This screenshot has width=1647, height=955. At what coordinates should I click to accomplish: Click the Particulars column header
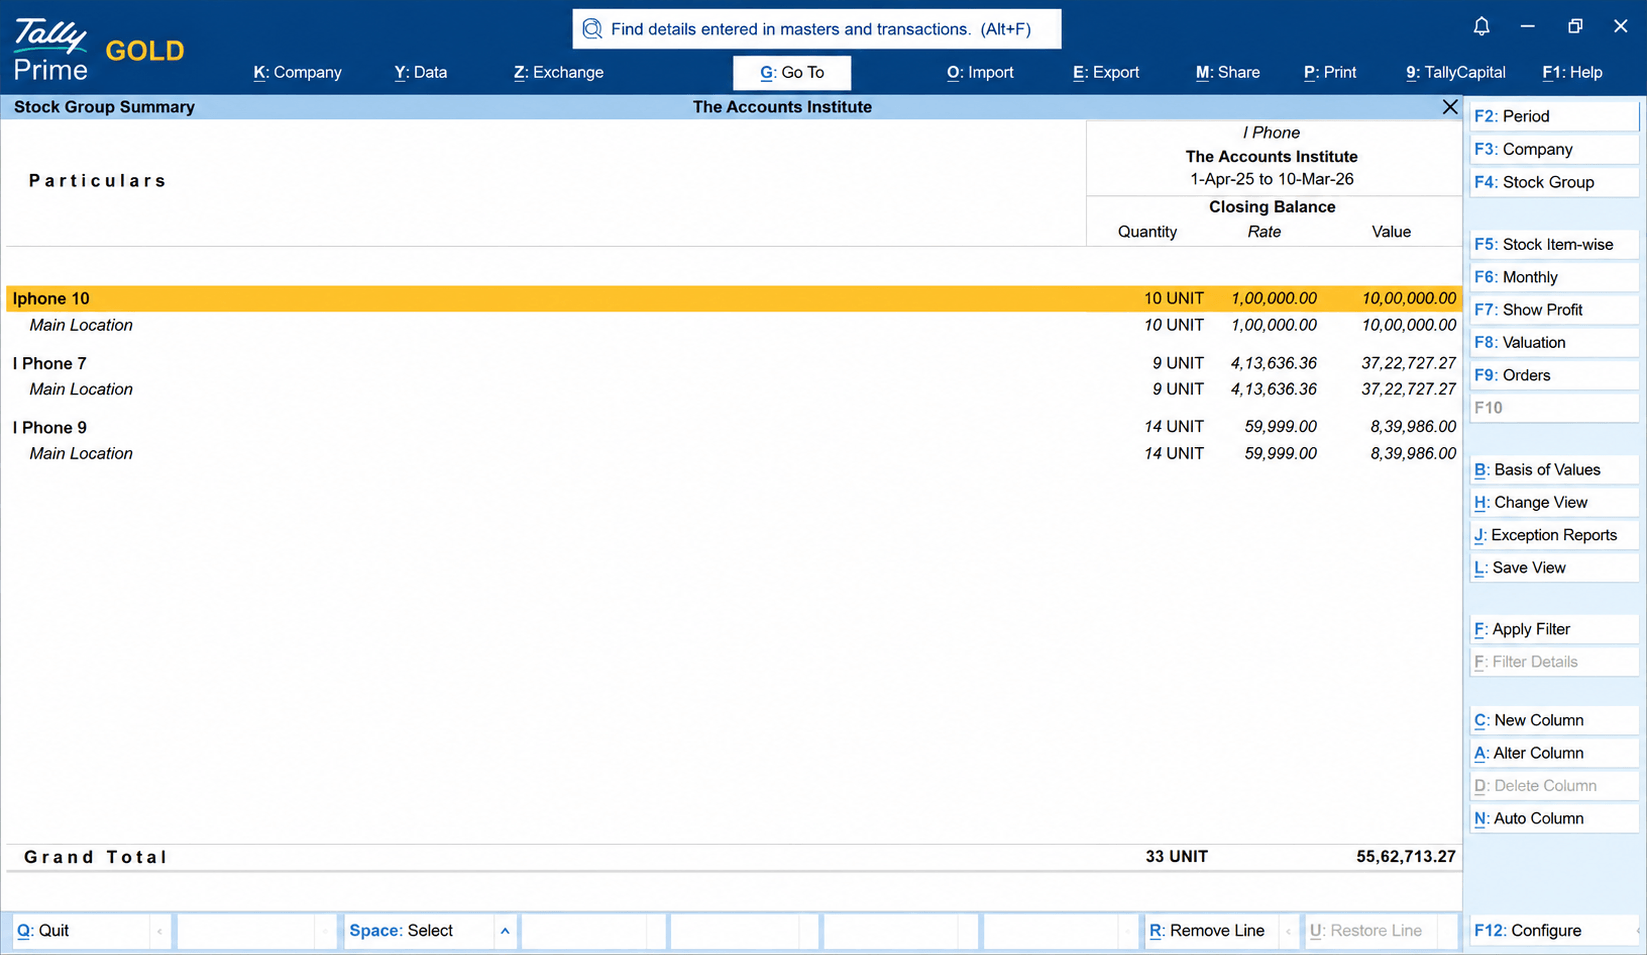pyautogui.click(x=97, y=181)
